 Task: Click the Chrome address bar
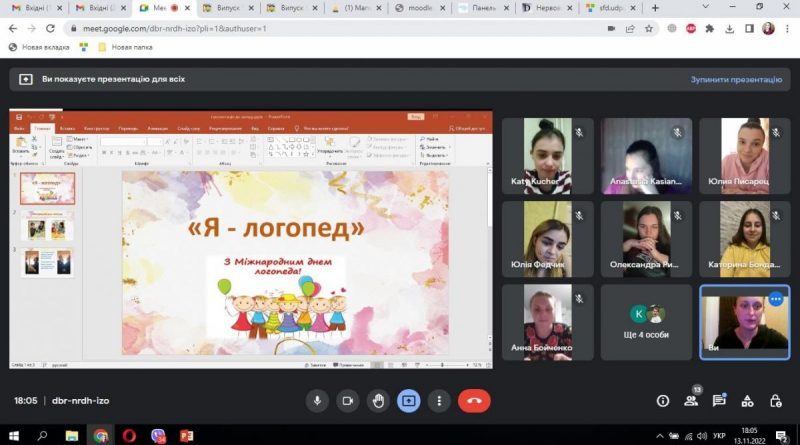click(x=337, y=29)
